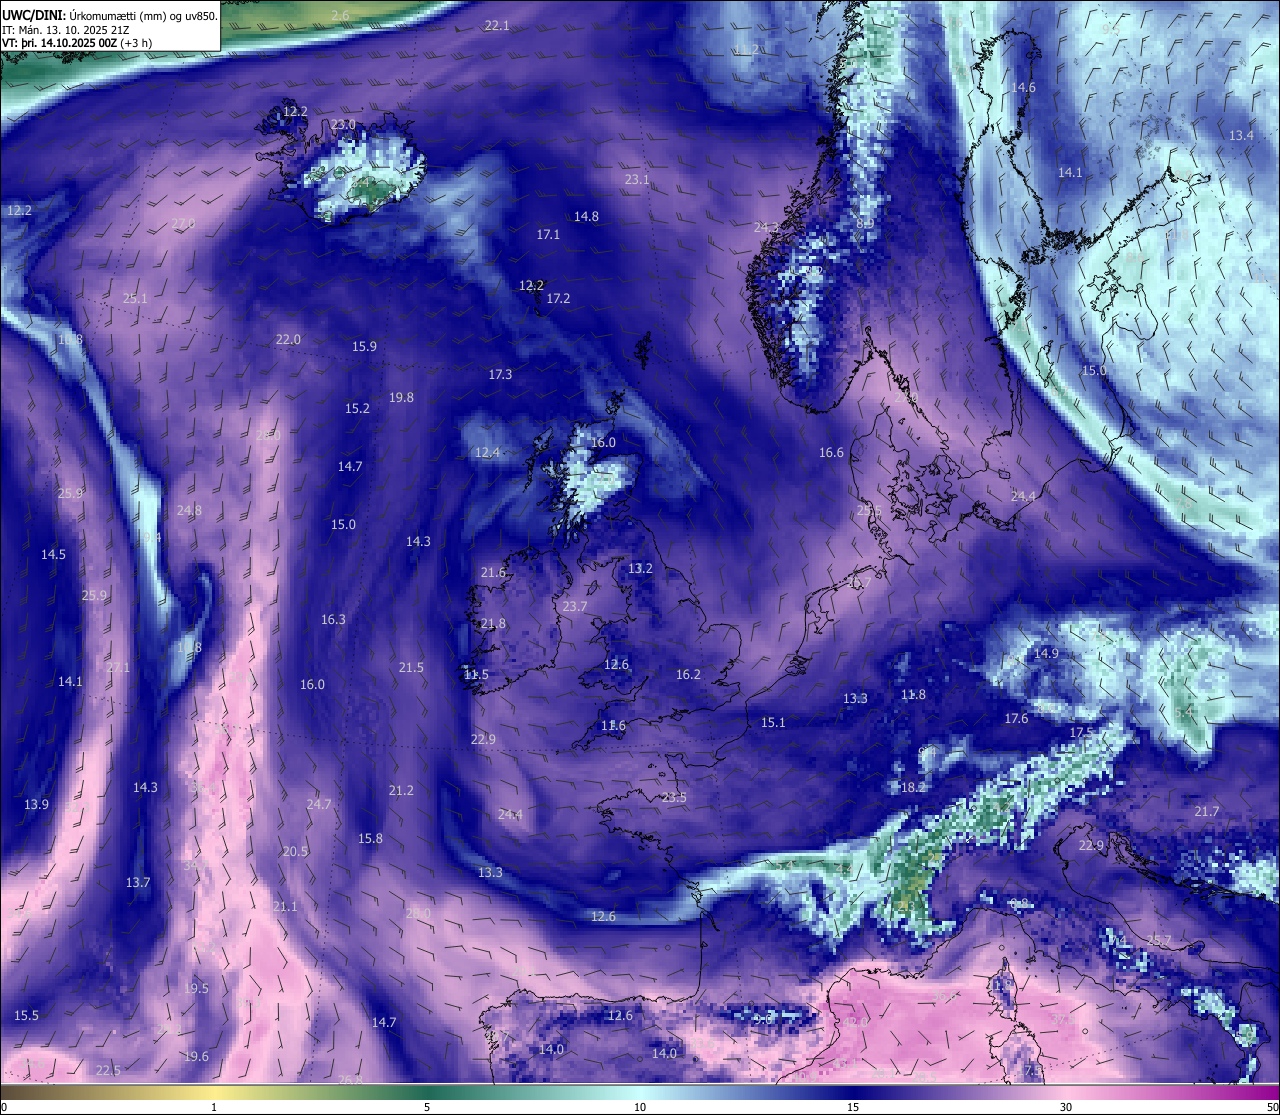1280x1115 pixels.
Task: Click the 24.3 value off Norway's coast
Action: 766,227
